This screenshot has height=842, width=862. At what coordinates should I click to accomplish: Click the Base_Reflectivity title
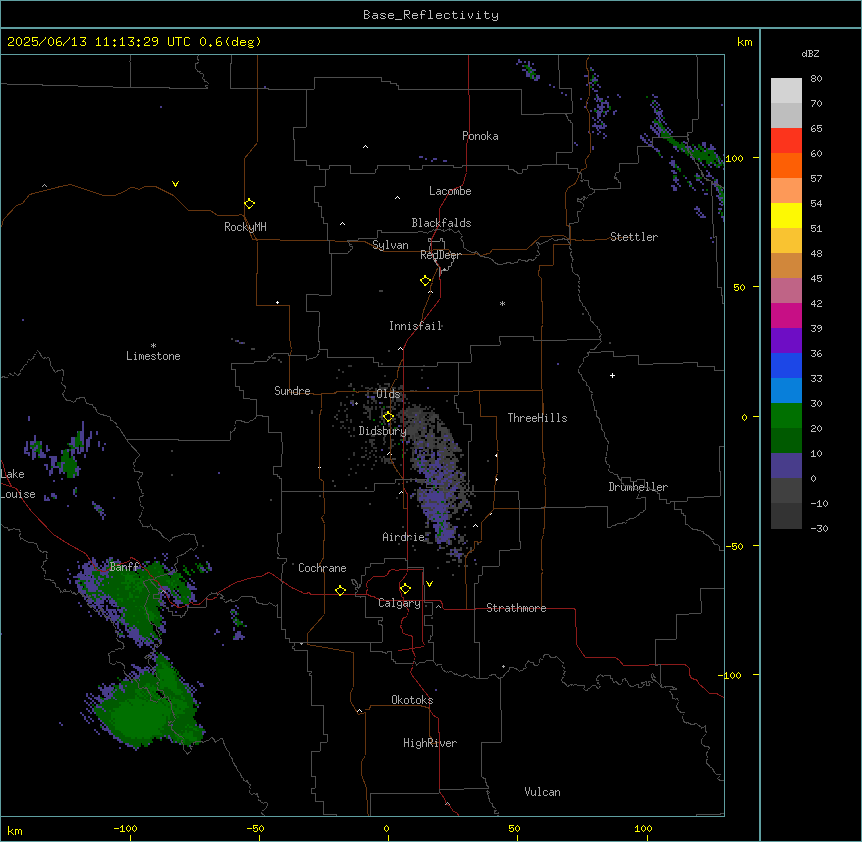click(431, 15)
